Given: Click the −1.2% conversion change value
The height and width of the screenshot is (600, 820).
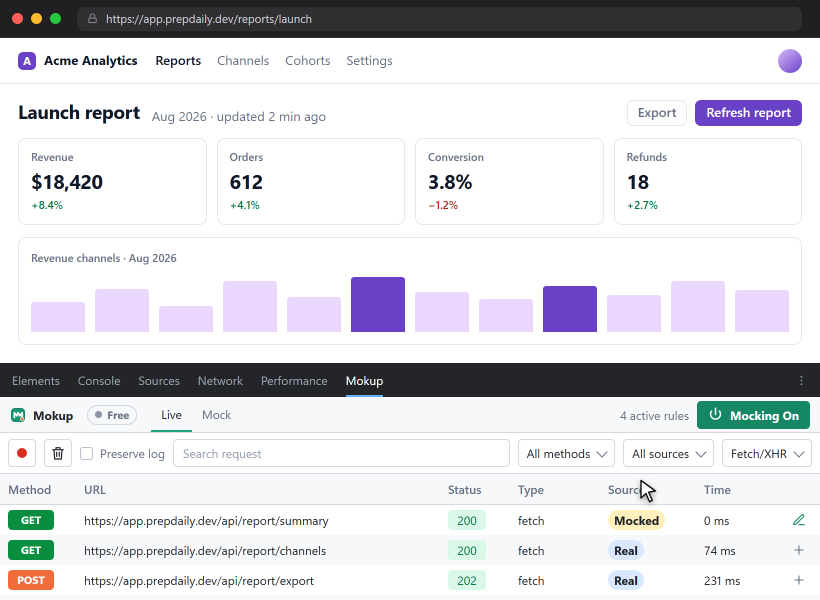Looking at the screenshot, I should (443, 205).
